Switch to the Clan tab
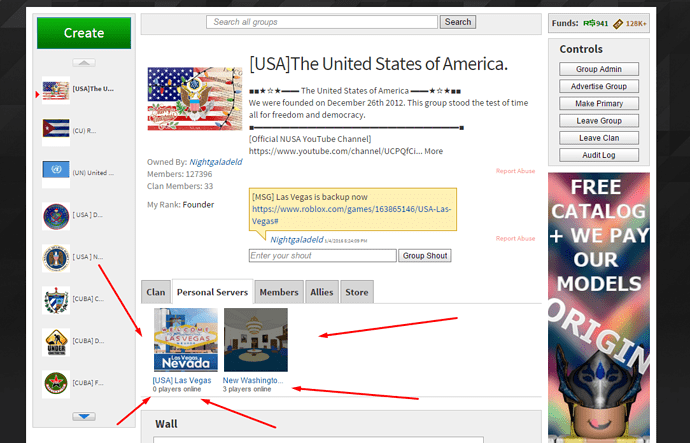 click(156, 292)
